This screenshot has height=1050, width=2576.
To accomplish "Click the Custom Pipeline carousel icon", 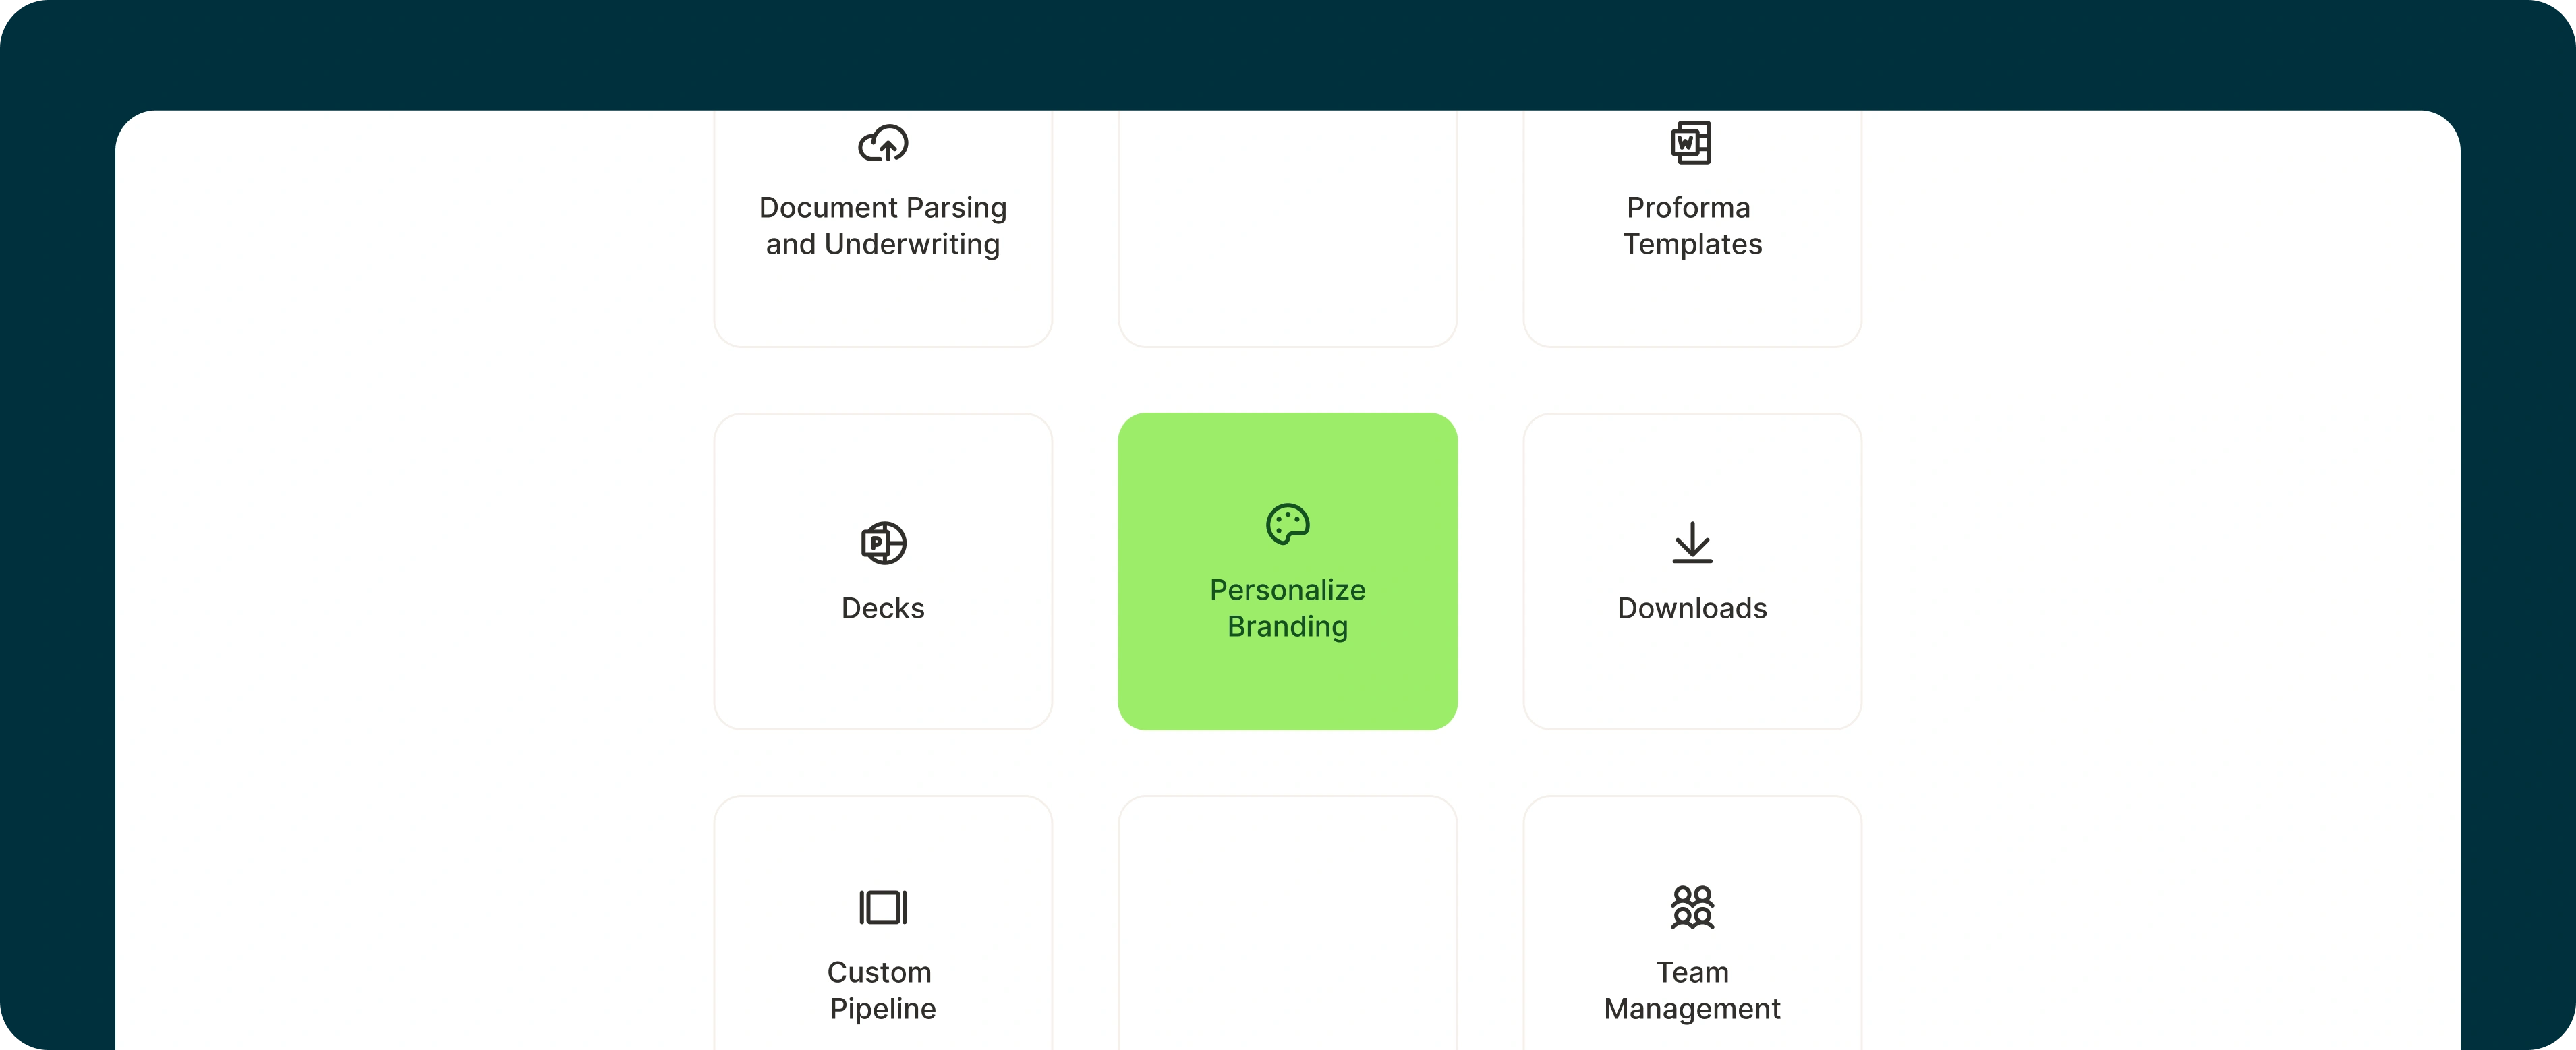I will 883,907.
